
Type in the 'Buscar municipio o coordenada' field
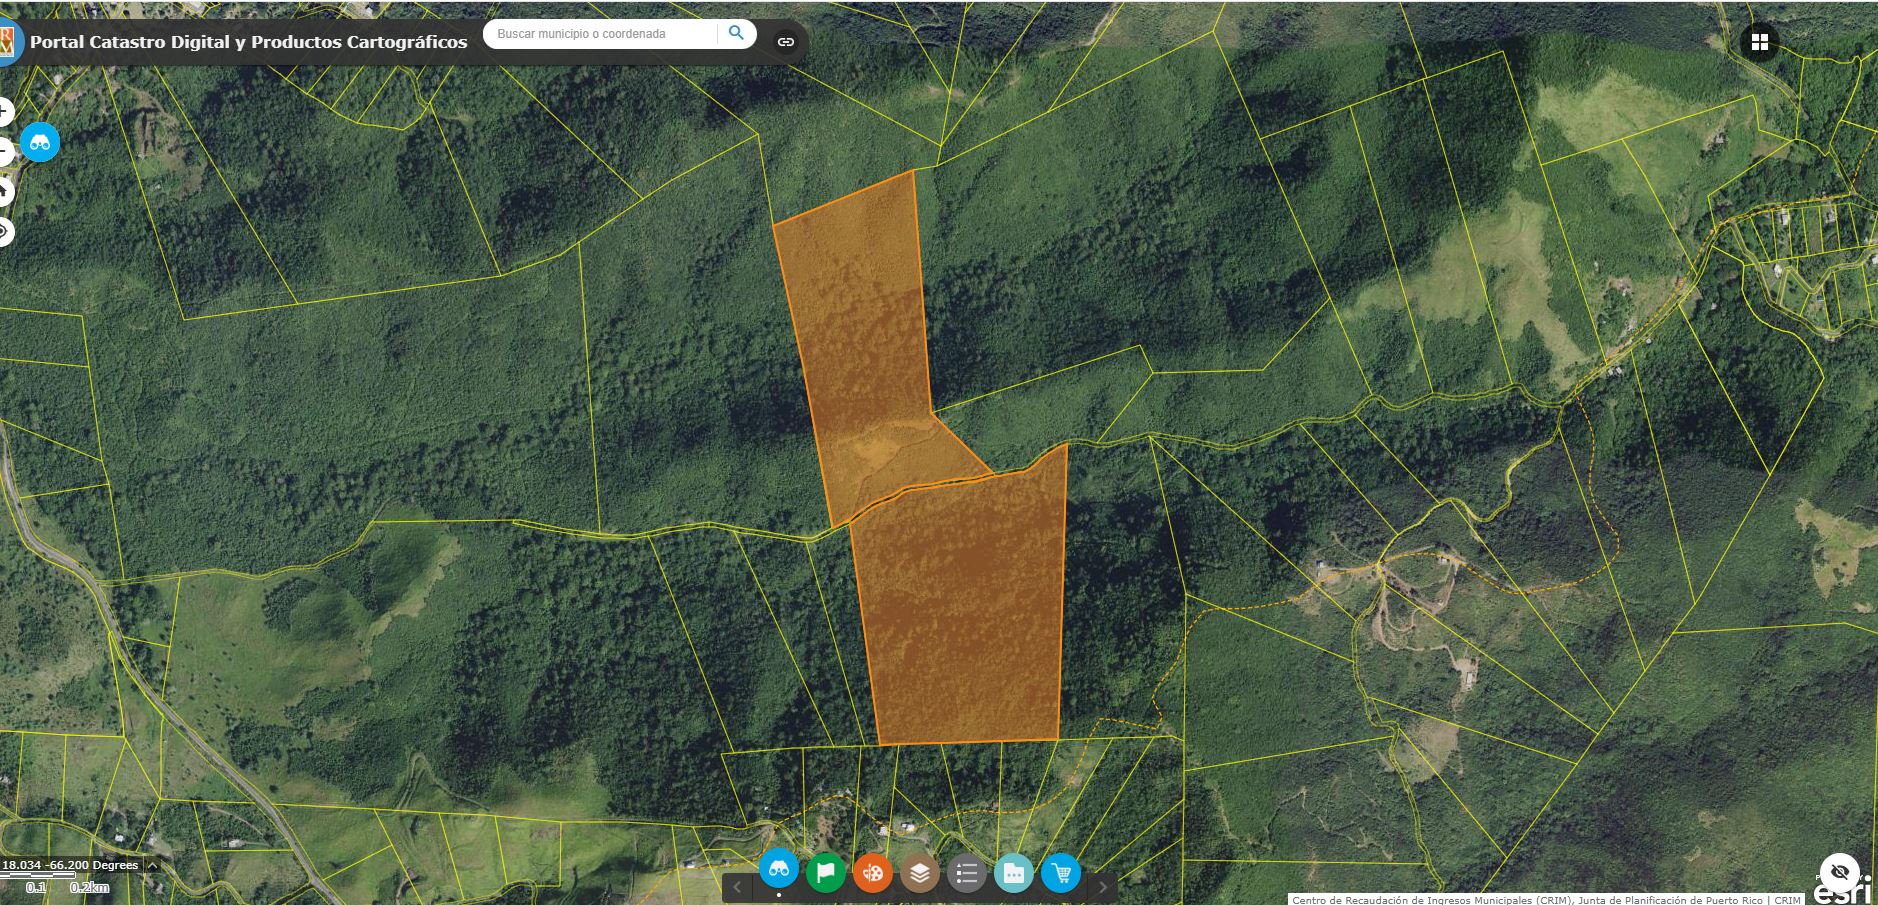600,34
